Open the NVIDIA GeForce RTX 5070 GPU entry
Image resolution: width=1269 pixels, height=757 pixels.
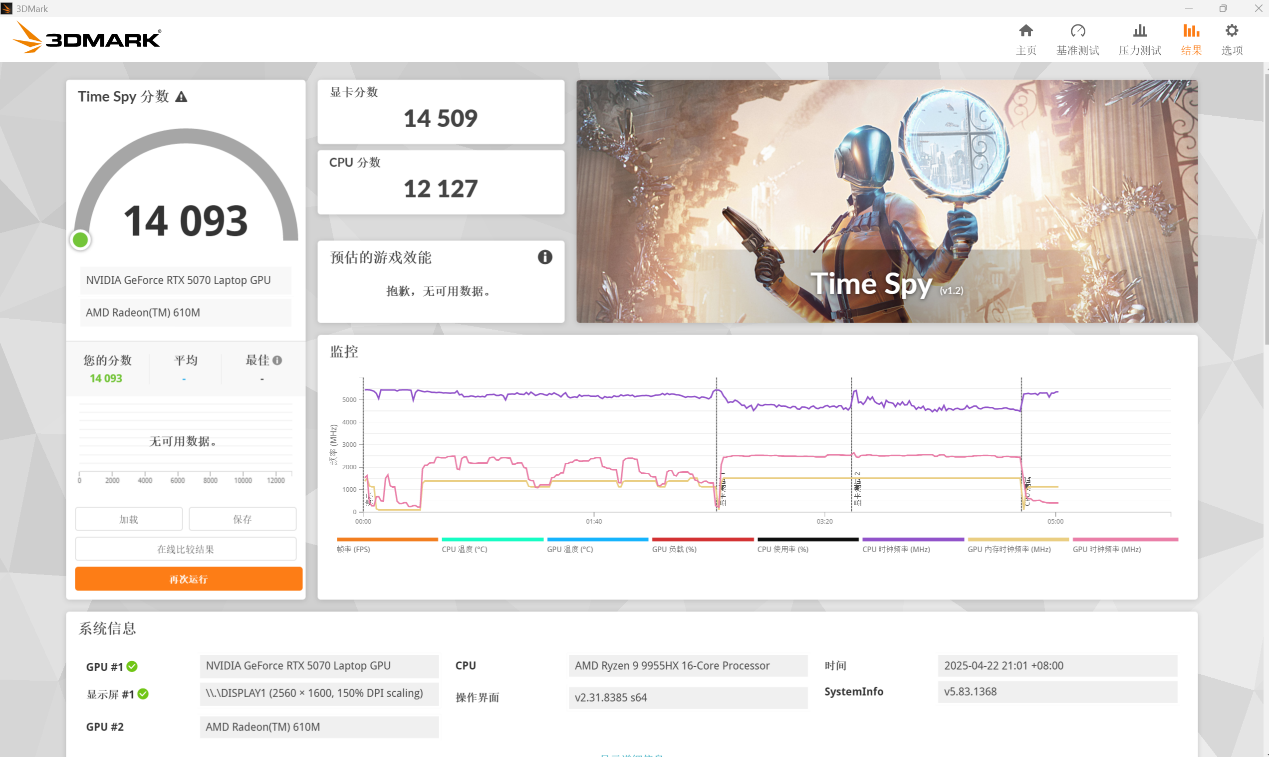[186, 280]
